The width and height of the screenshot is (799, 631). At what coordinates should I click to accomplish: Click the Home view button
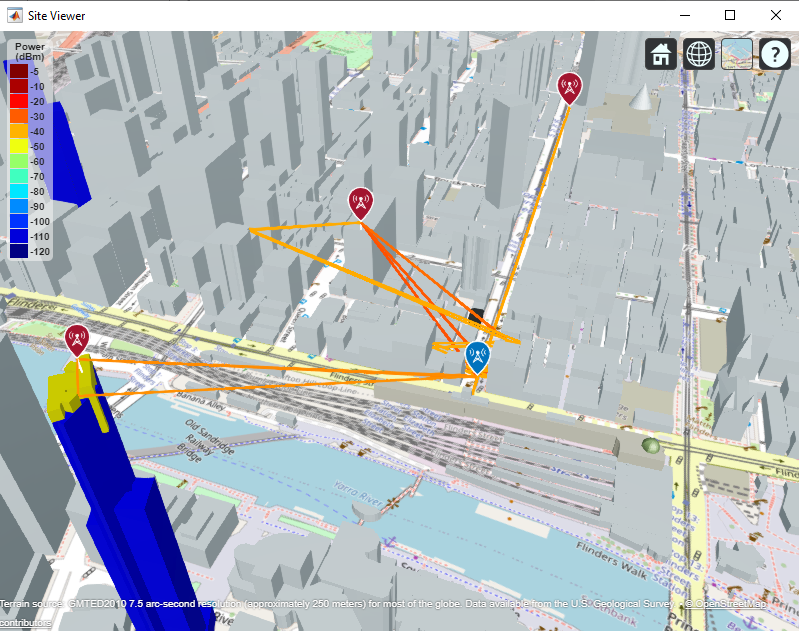[661, 54]
